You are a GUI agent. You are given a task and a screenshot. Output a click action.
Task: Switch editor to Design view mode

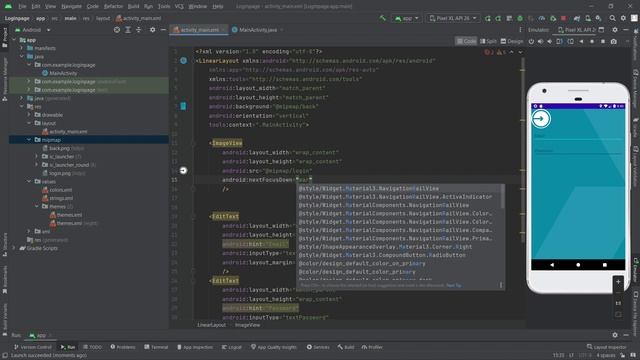point(511,41)
